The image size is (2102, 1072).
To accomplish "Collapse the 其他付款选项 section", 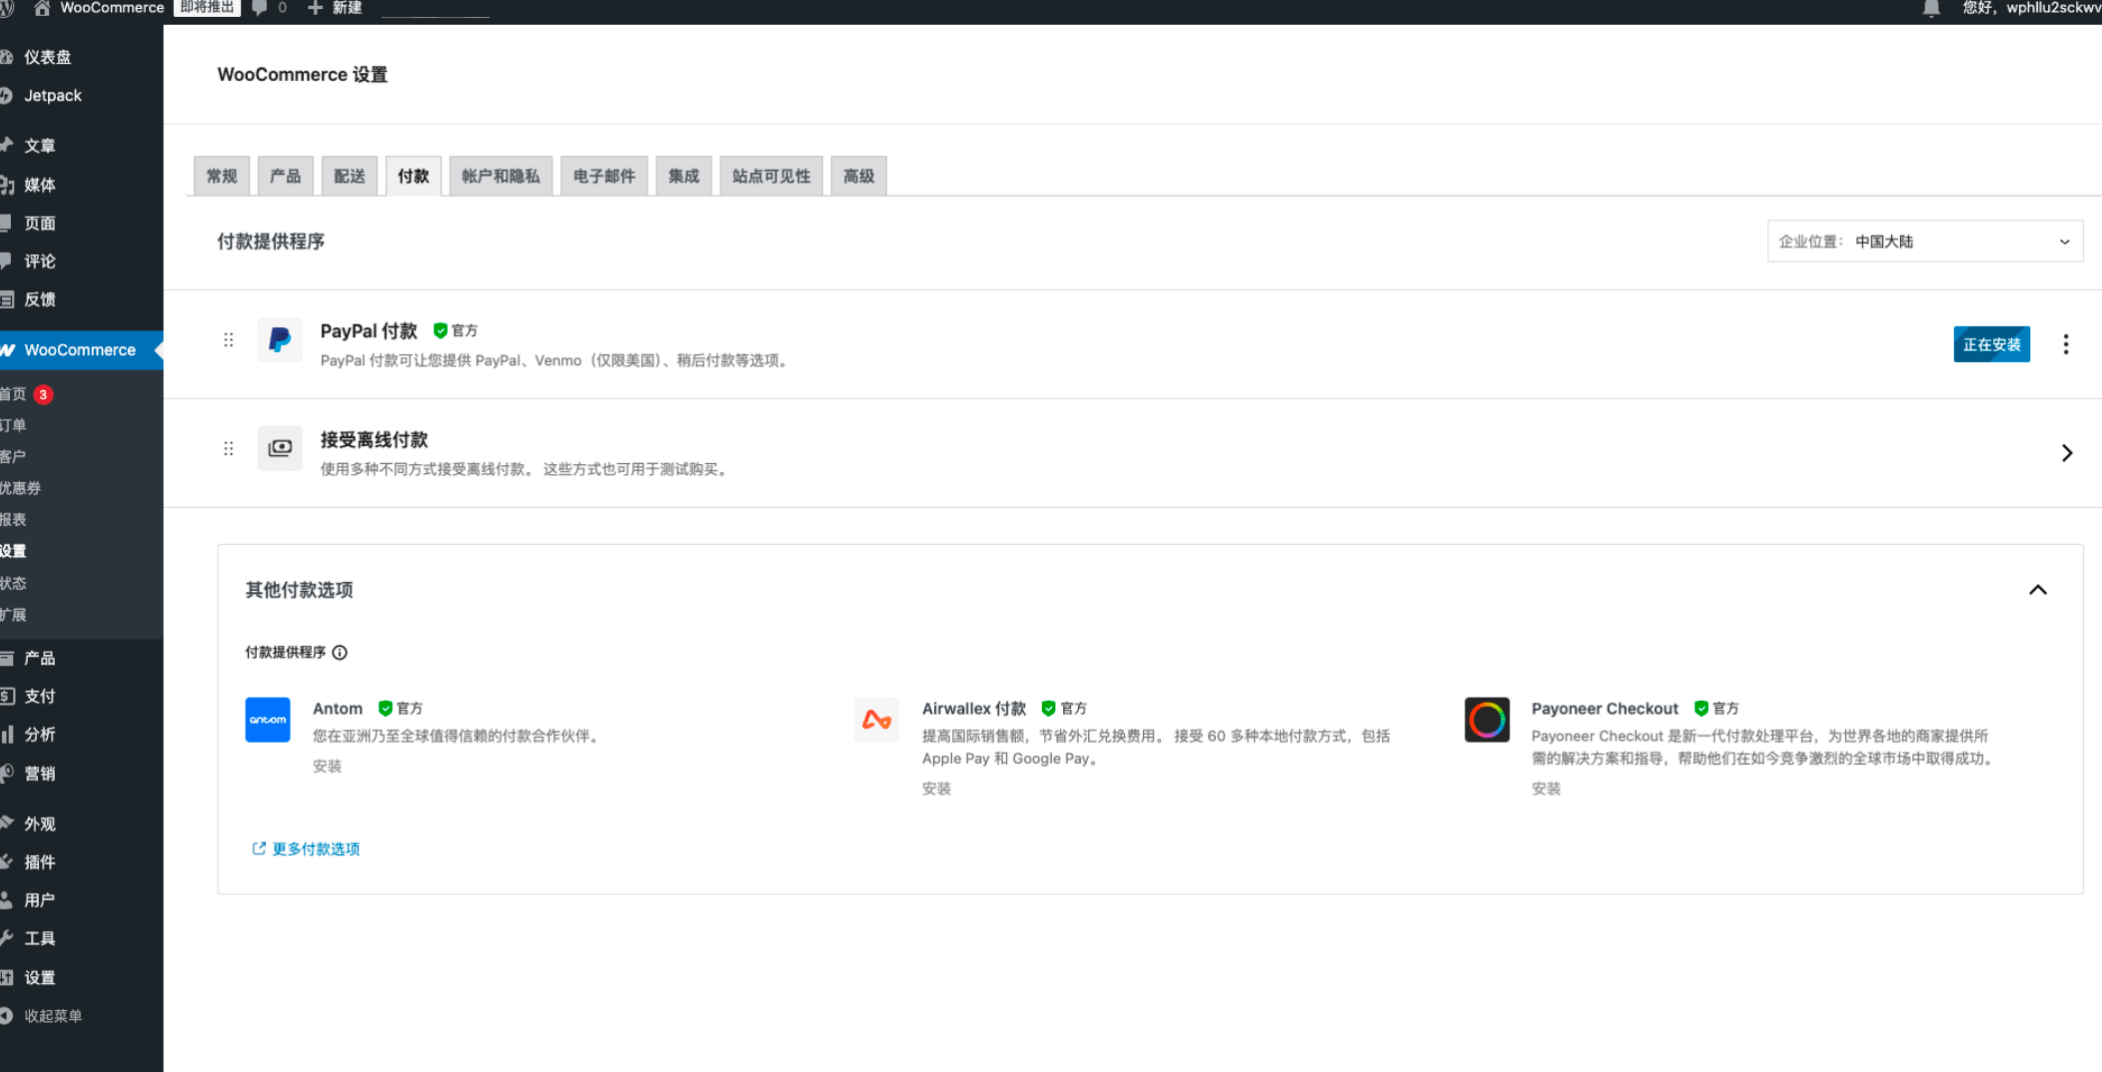I will (x=2037, y=590).
